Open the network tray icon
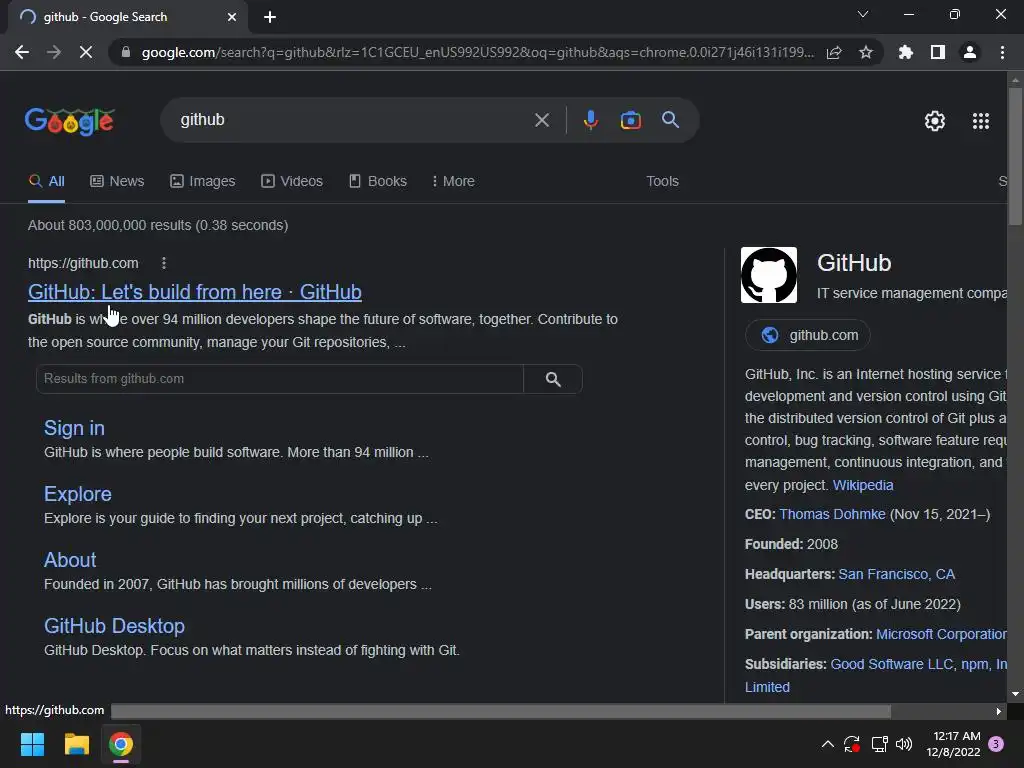Viewport: 1024px width, 768px height. point(879,744)
